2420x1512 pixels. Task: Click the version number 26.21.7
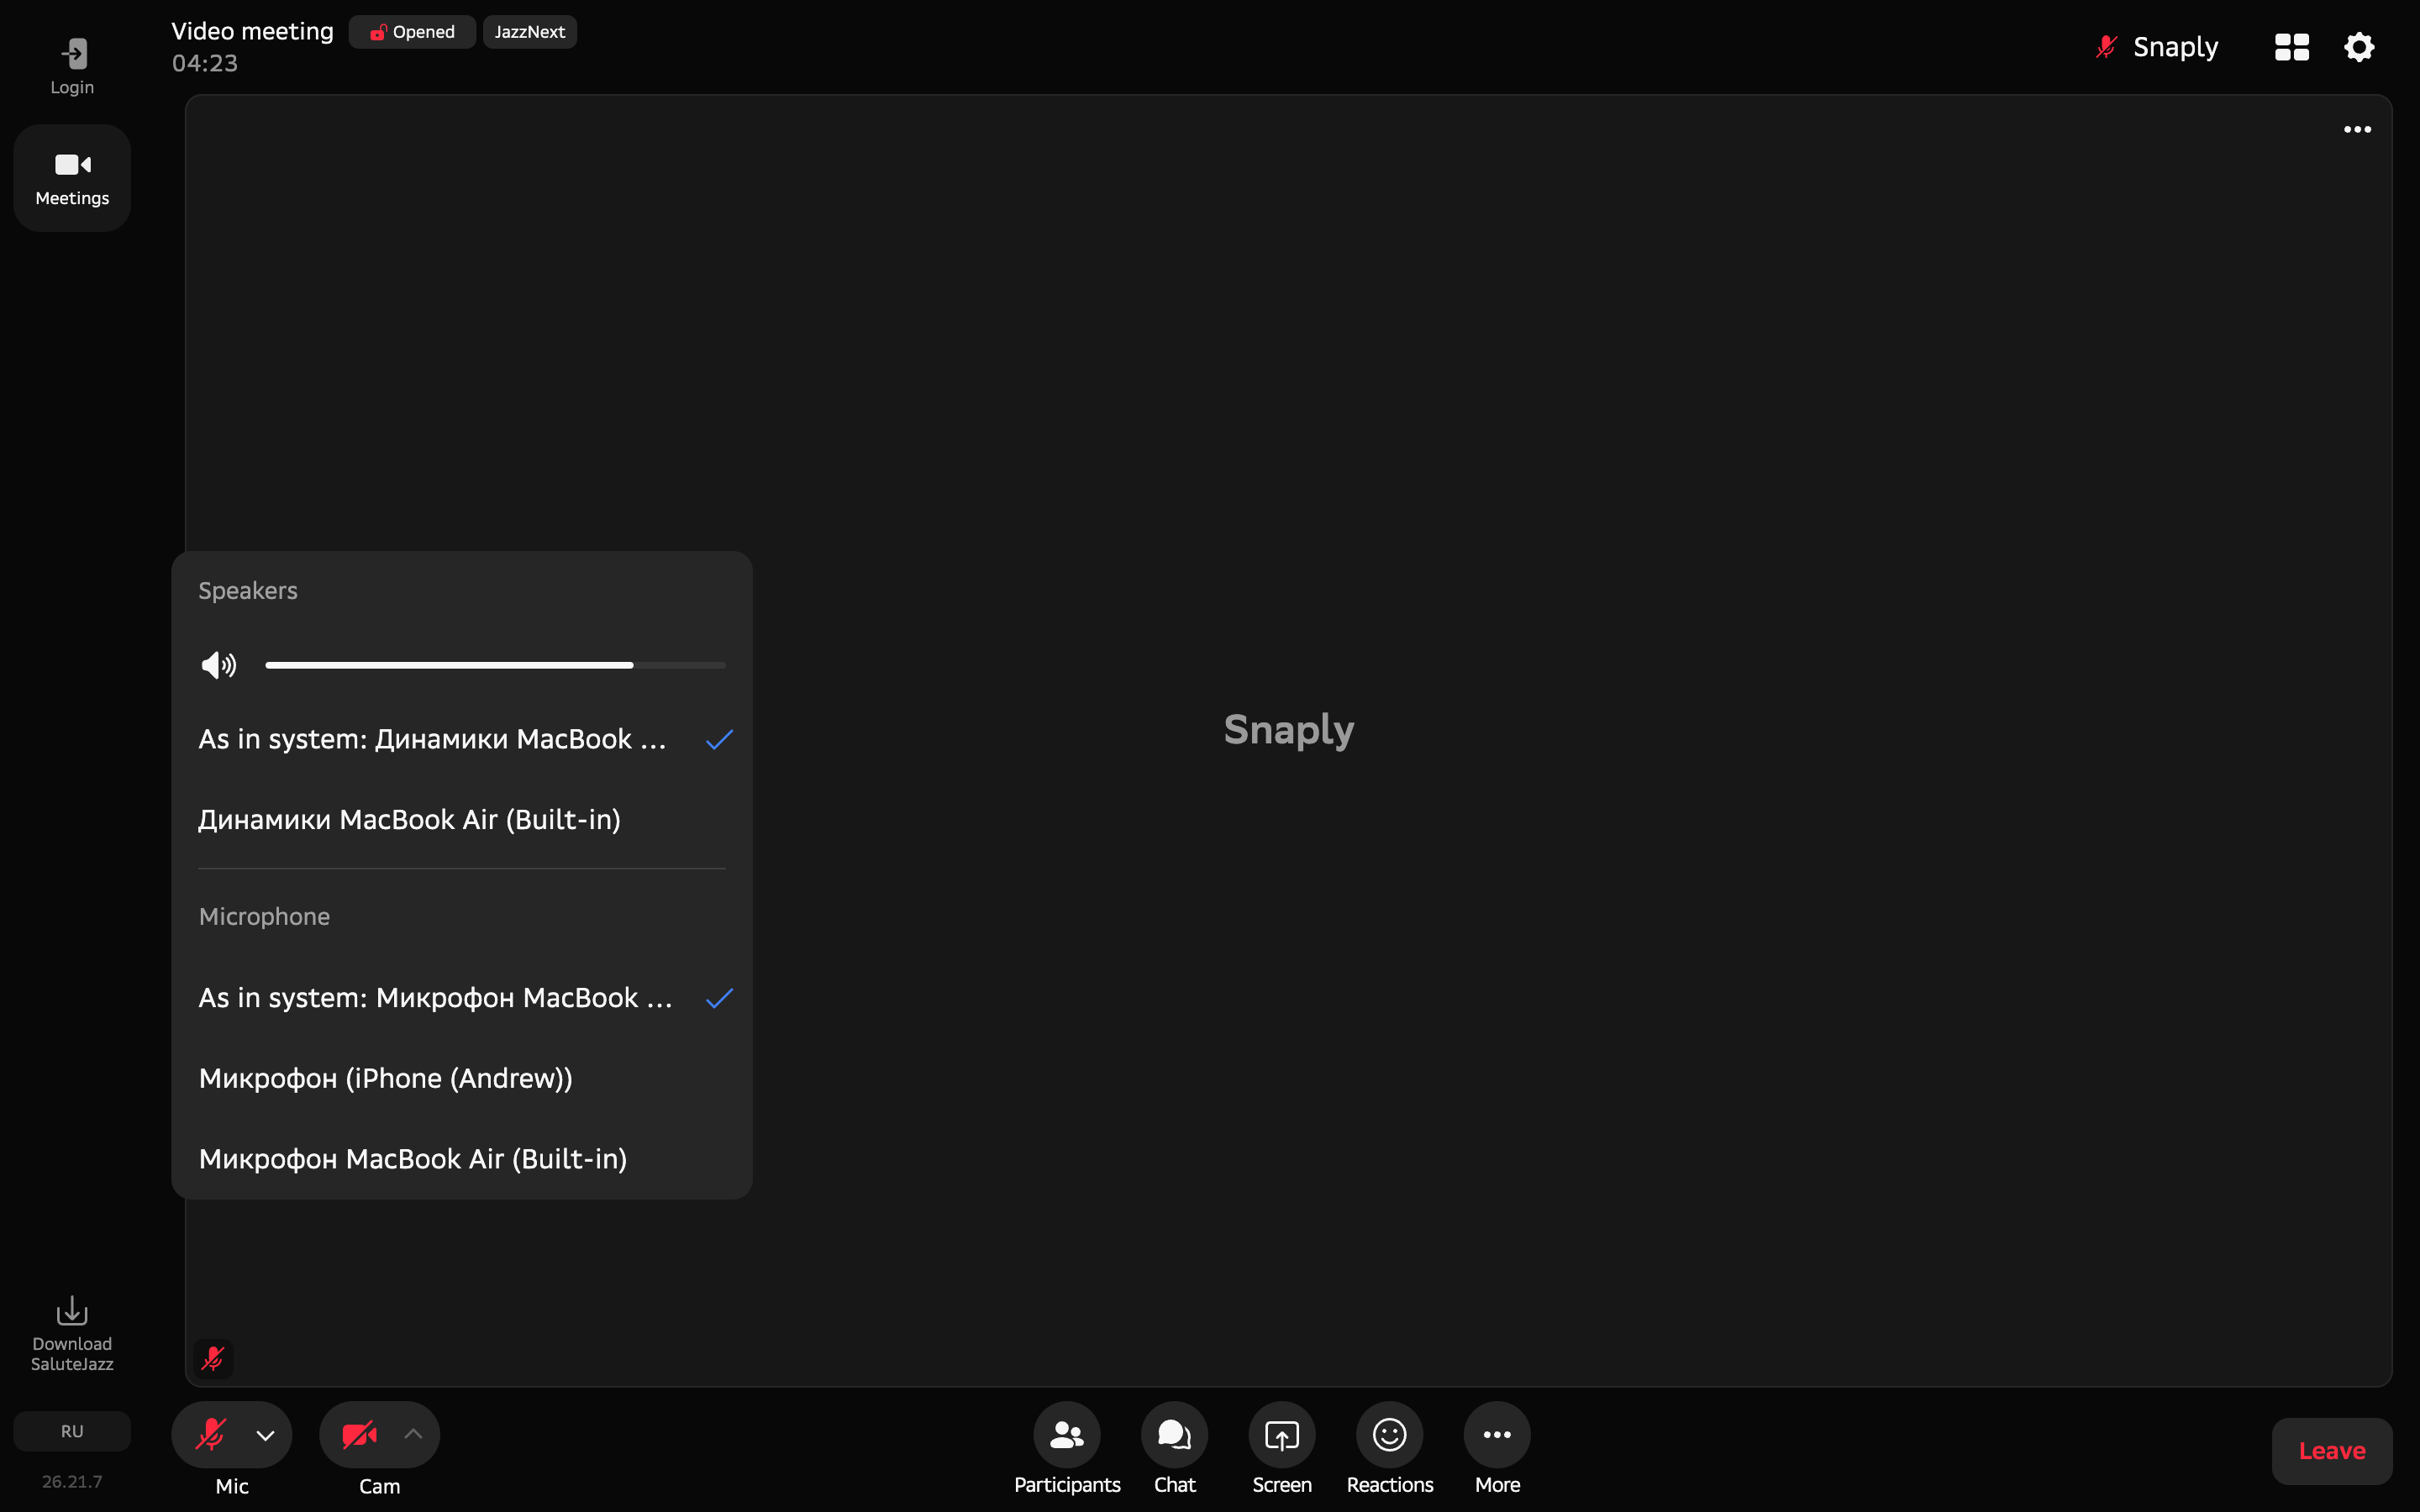tap(72, 1481)
